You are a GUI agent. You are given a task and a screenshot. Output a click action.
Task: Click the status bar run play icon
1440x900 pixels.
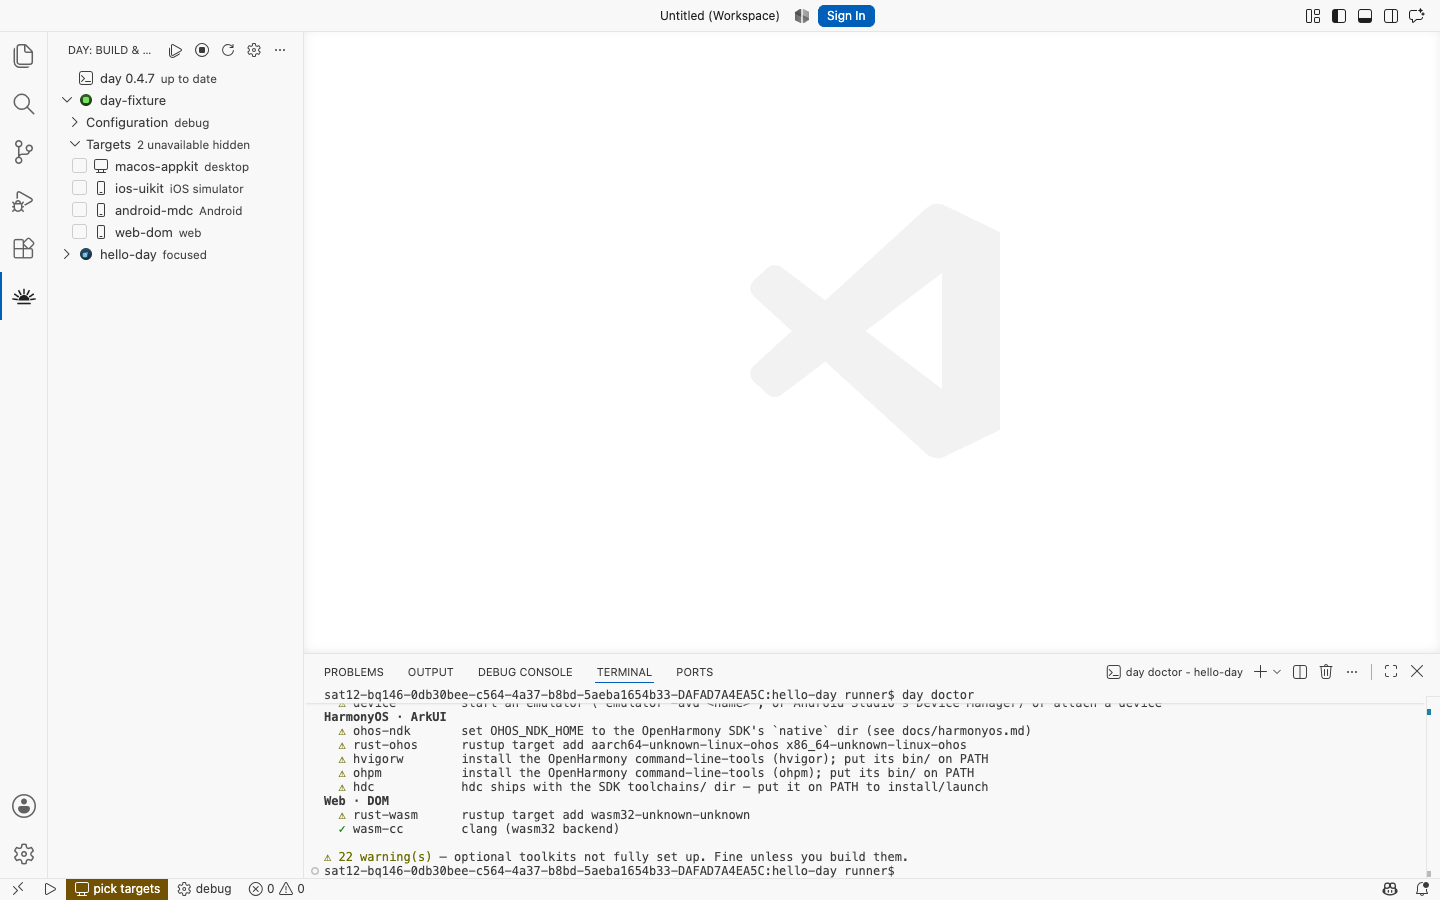click(50, 888)
